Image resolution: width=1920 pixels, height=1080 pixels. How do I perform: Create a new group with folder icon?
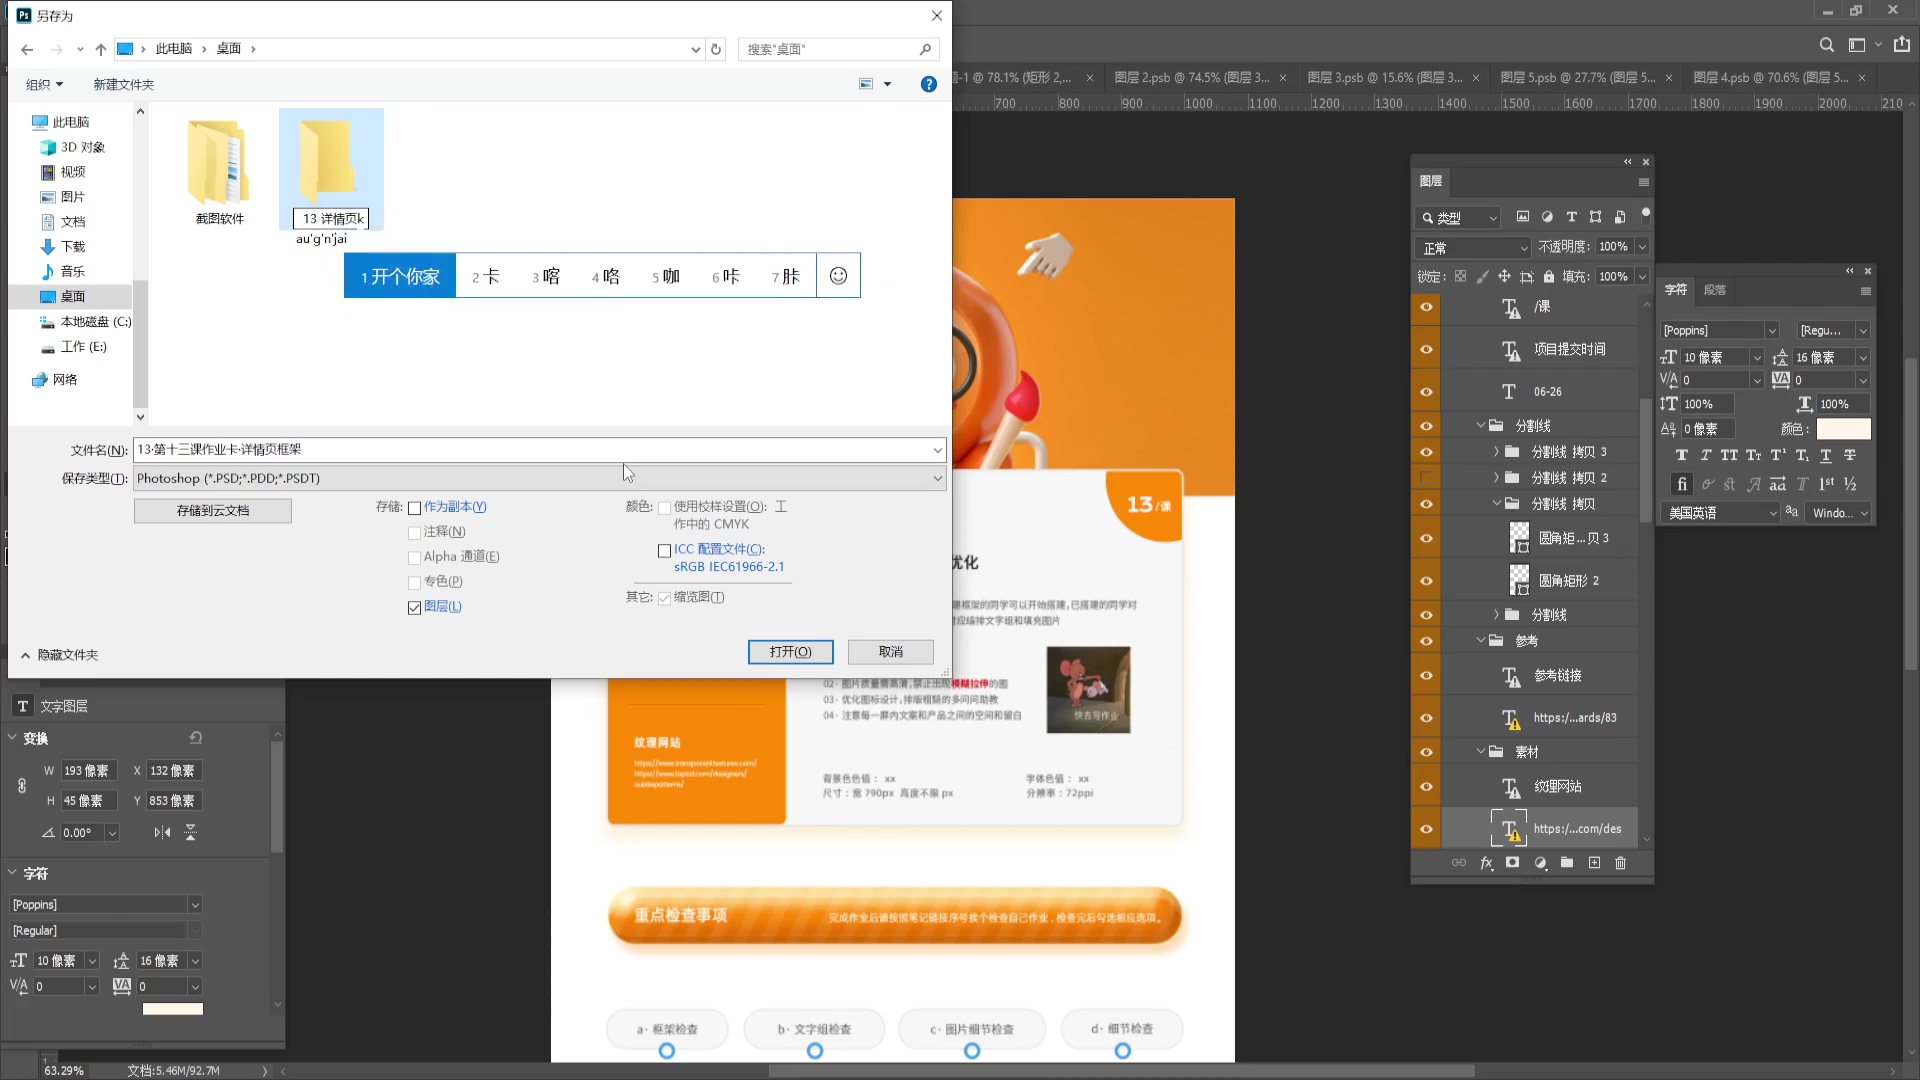pos(1567,863)
